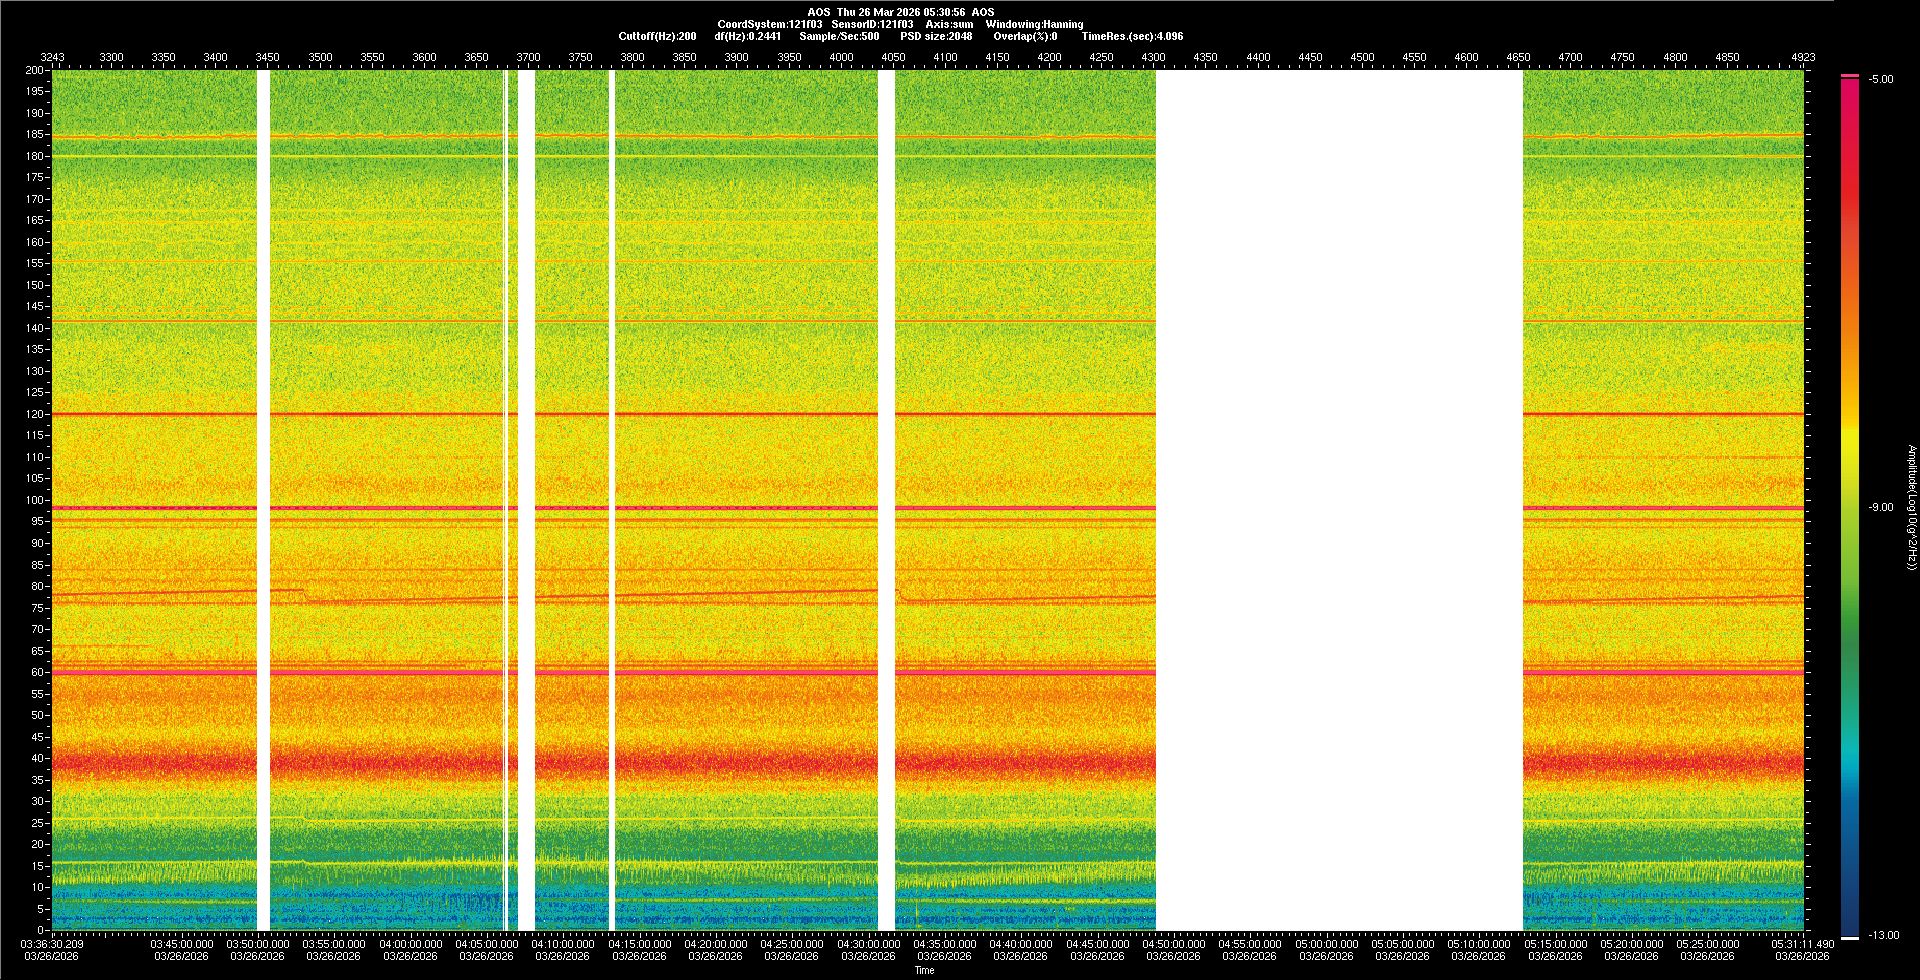1920x980 pixels.
Task: Select the narrow white gap near 03:50:00
Action: [263, 500]
